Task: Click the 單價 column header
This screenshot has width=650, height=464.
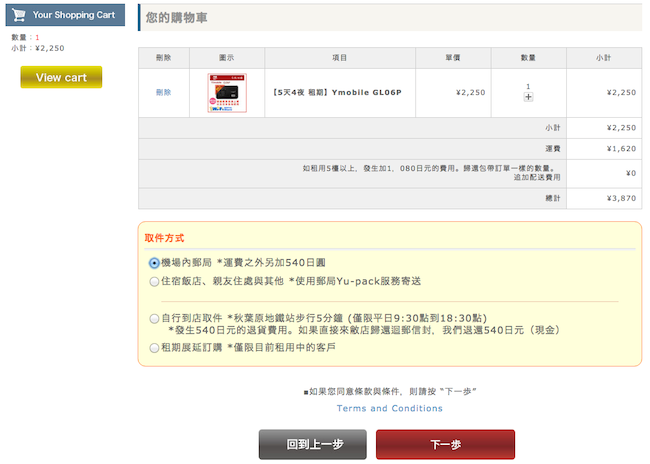Action: click(453, 58)
